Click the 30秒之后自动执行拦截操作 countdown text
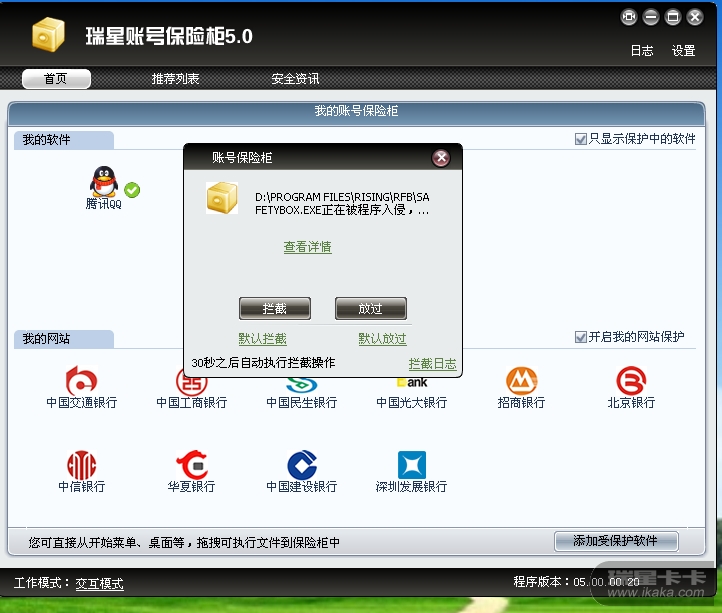Screen dimensions: 722x613 (263, 363)
